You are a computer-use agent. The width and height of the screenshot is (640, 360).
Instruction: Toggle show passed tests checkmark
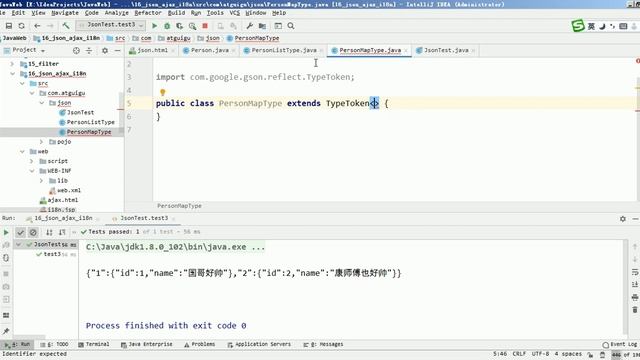coord(20,232)
